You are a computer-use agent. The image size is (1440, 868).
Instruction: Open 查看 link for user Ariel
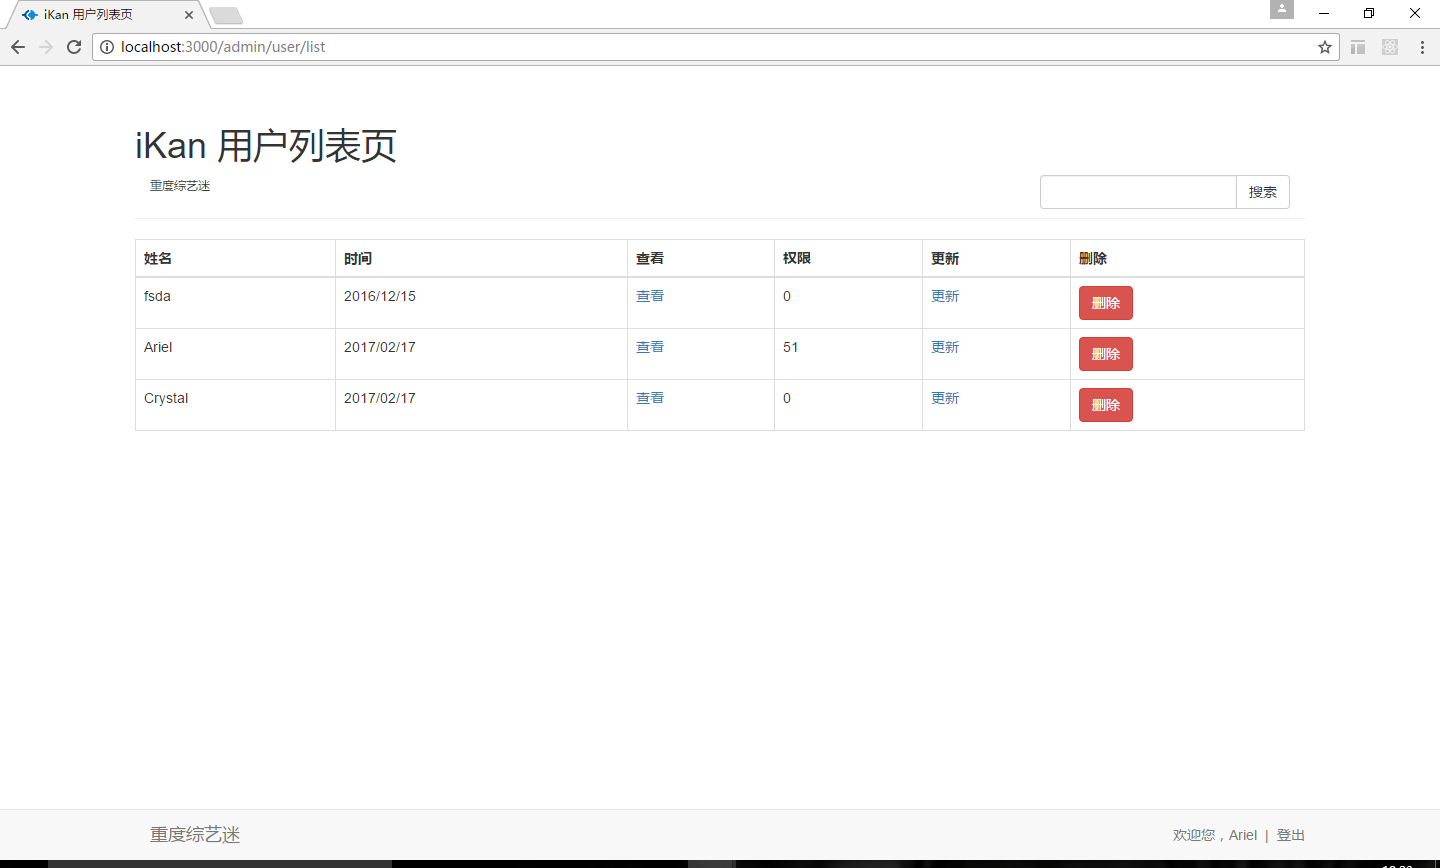coord(650,347)
